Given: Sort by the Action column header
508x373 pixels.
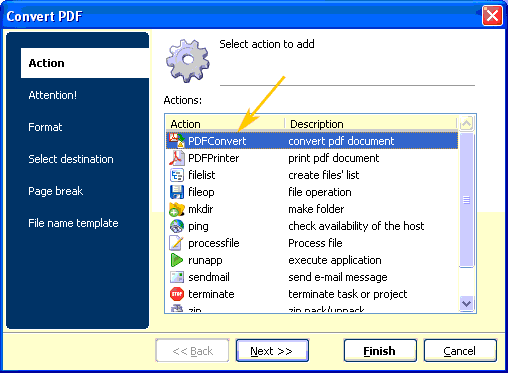Looking at the screenshot, I should (x=225, y=124).
